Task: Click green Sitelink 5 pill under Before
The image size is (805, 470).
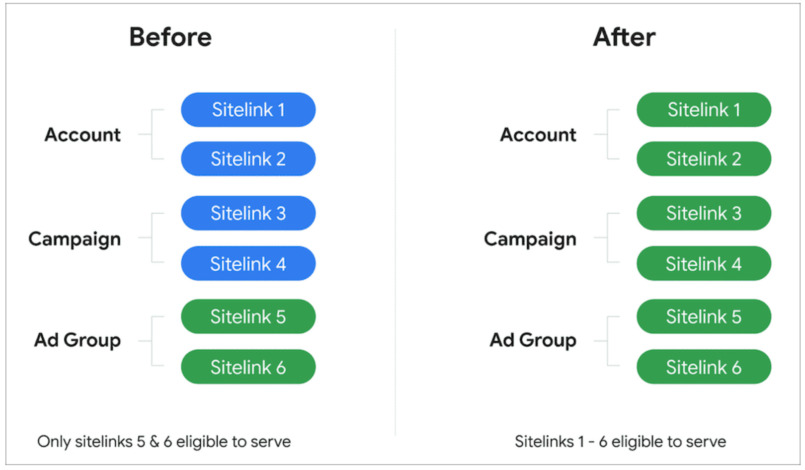Action: tap(248, 317)
